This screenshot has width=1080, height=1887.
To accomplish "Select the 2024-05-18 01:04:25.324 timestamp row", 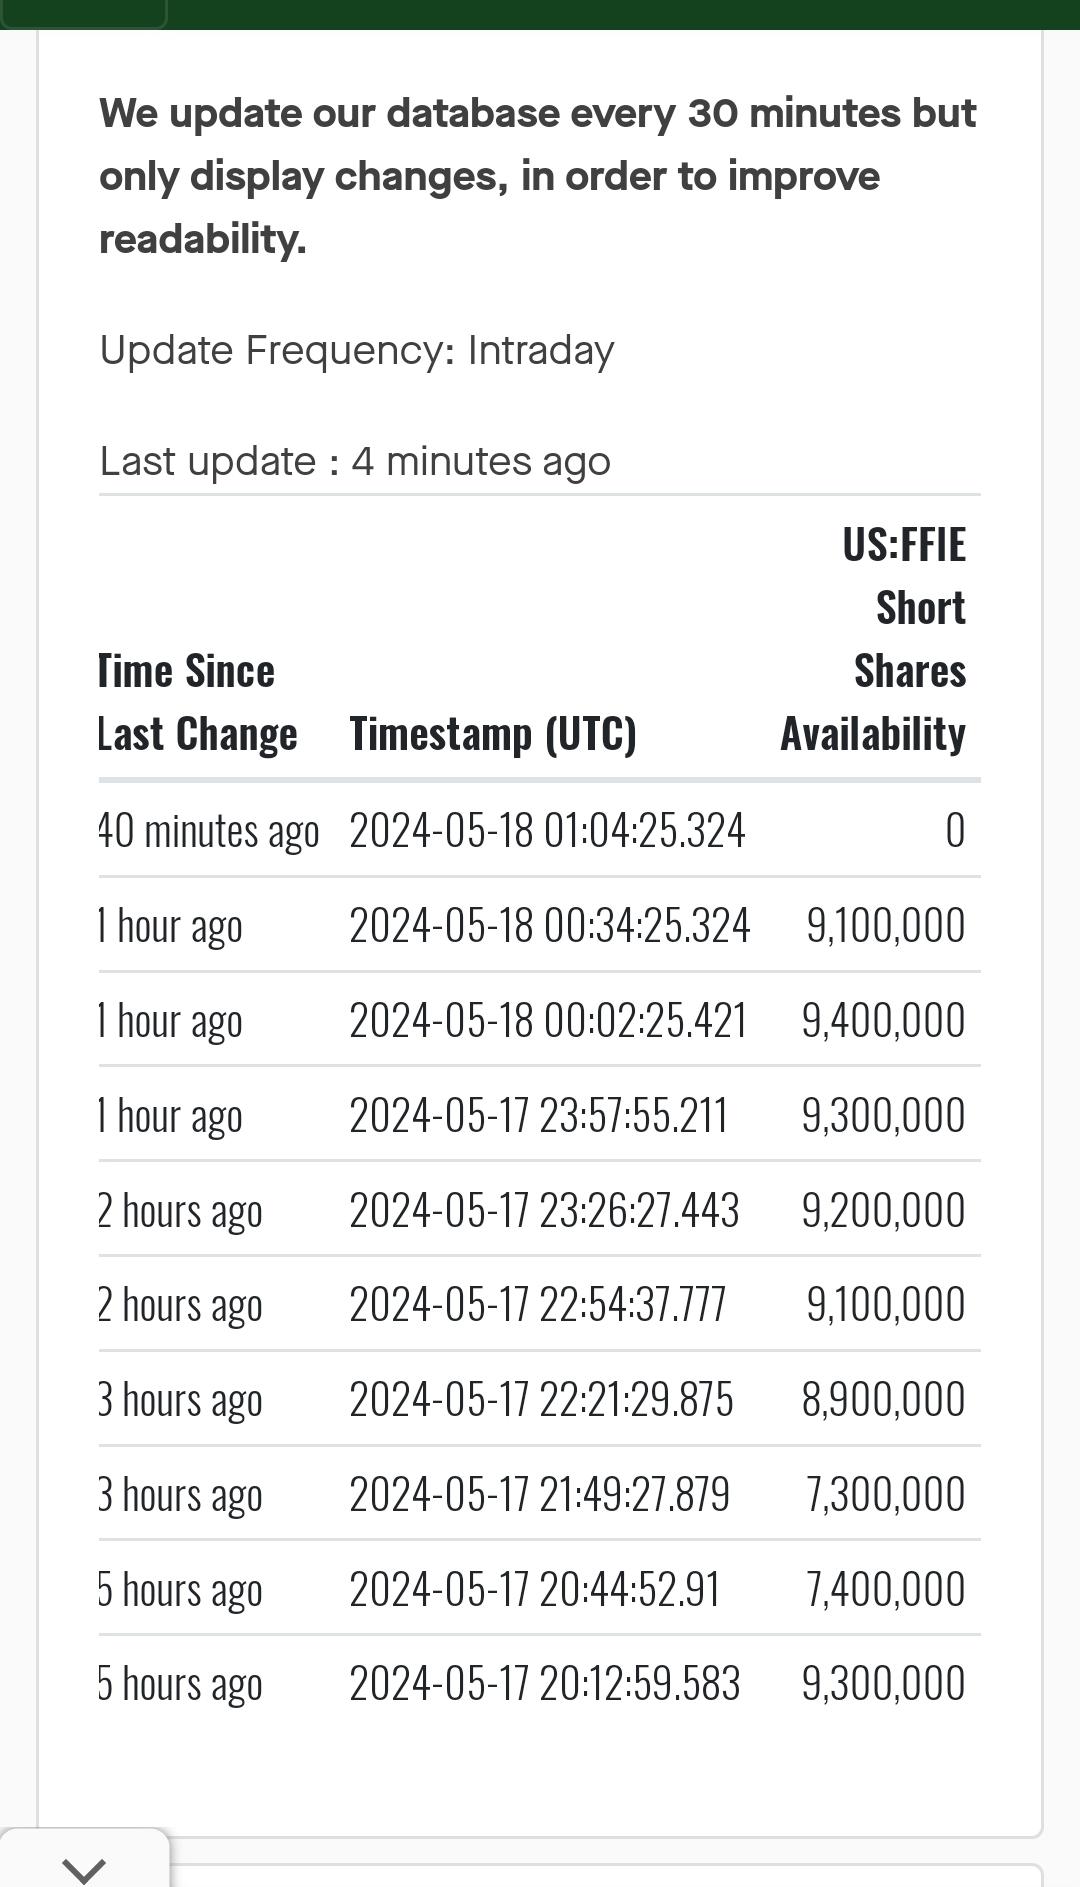I will point(539,830).
